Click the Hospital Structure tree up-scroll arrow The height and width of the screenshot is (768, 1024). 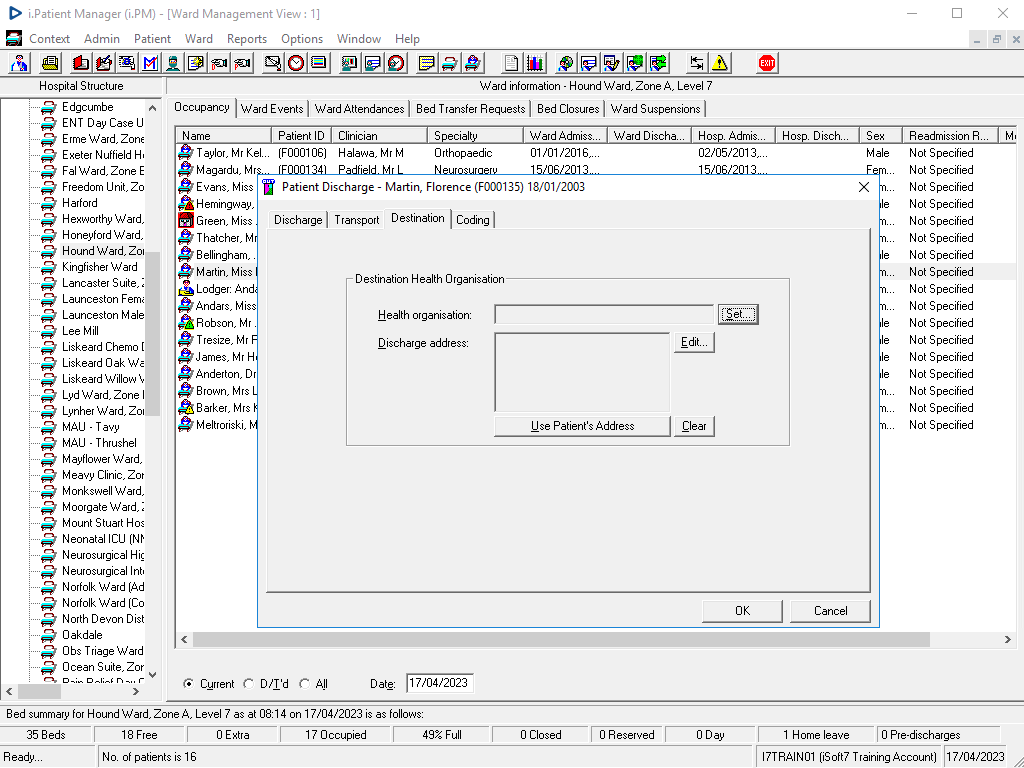(x=152, y=108)
